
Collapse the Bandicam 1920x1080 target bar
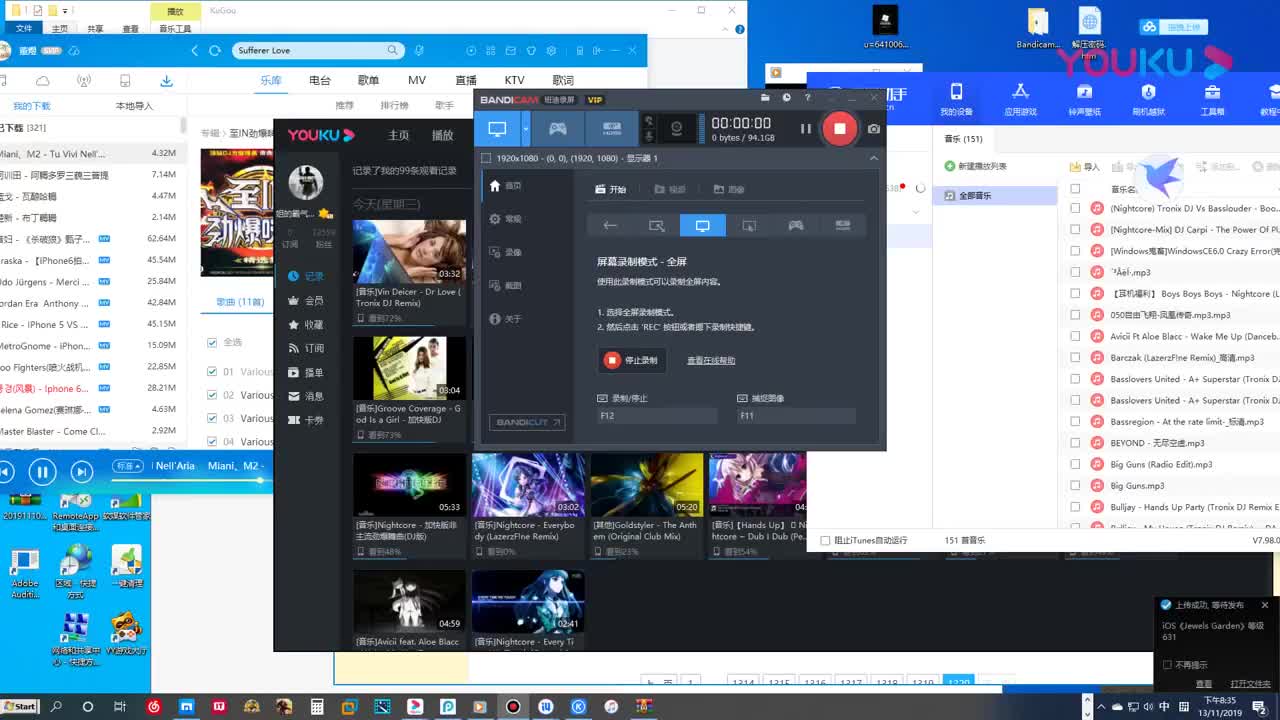coord(873,158)
